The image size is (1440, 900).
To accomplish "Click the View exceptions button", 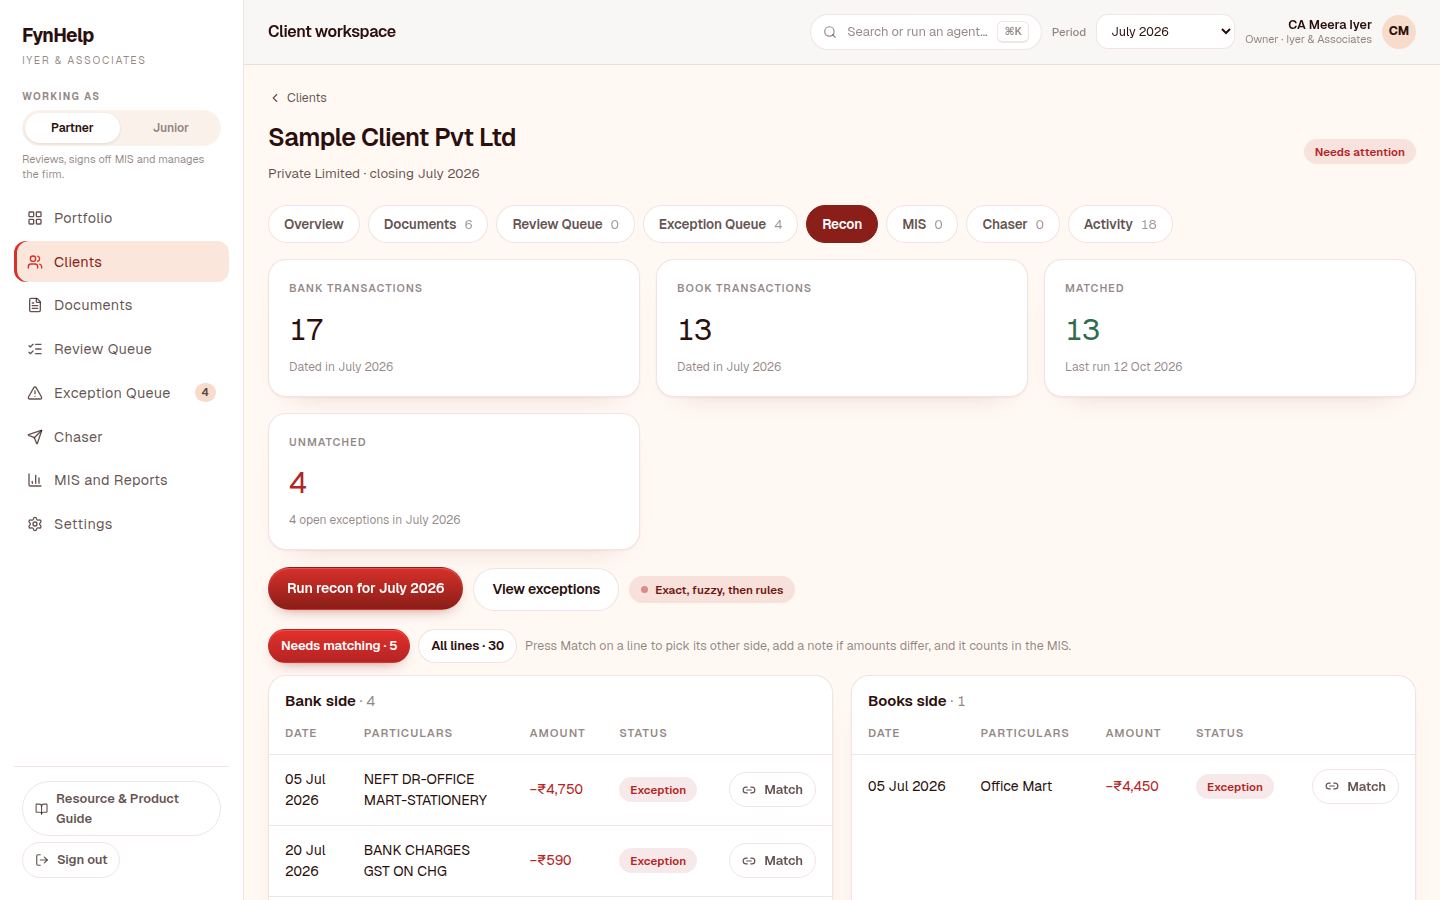I will point(546,589).
